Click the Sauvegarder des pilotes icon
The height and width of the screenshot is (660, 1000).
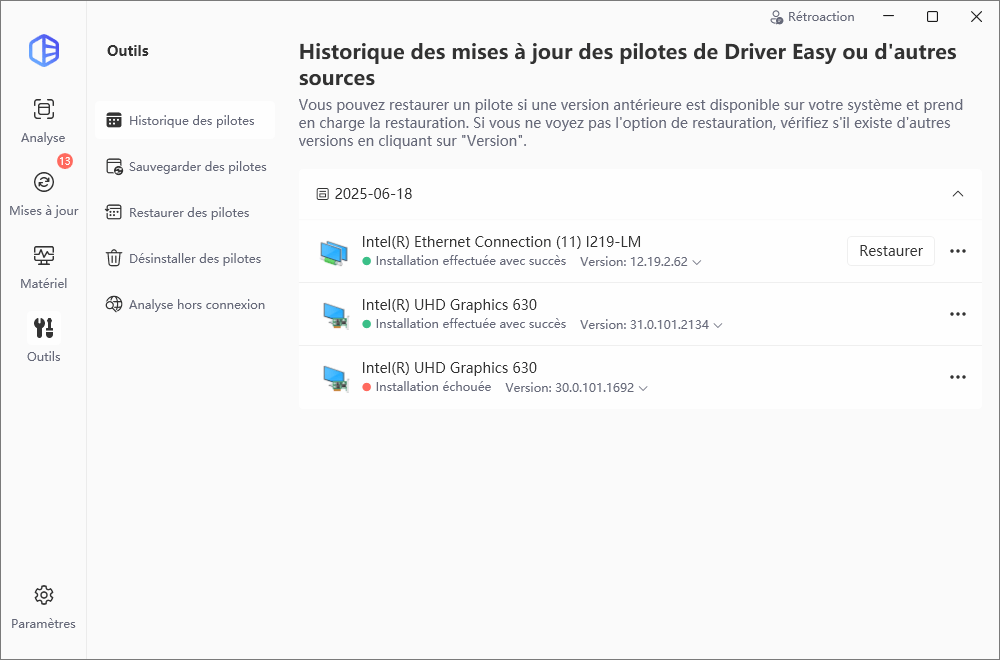click(114, 166)
